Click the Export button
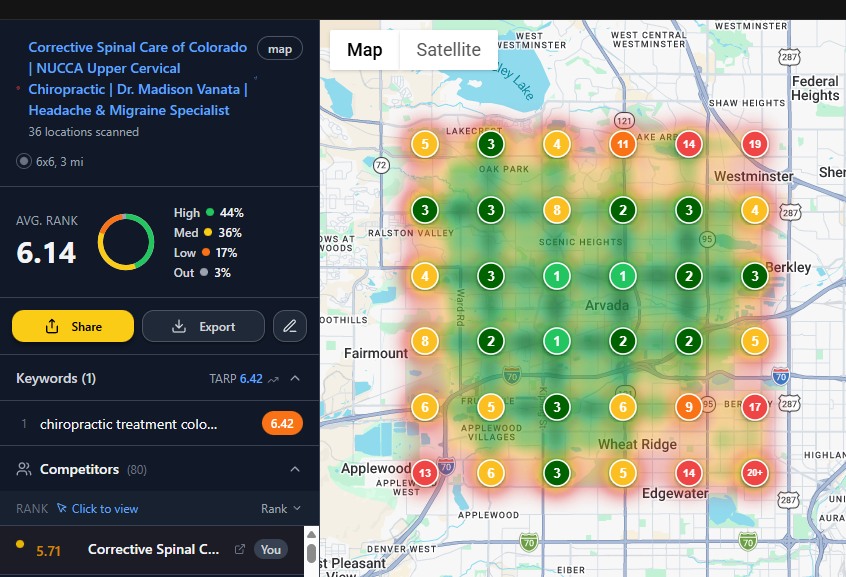The image size is (846, 577). click(x=203, y=326)
